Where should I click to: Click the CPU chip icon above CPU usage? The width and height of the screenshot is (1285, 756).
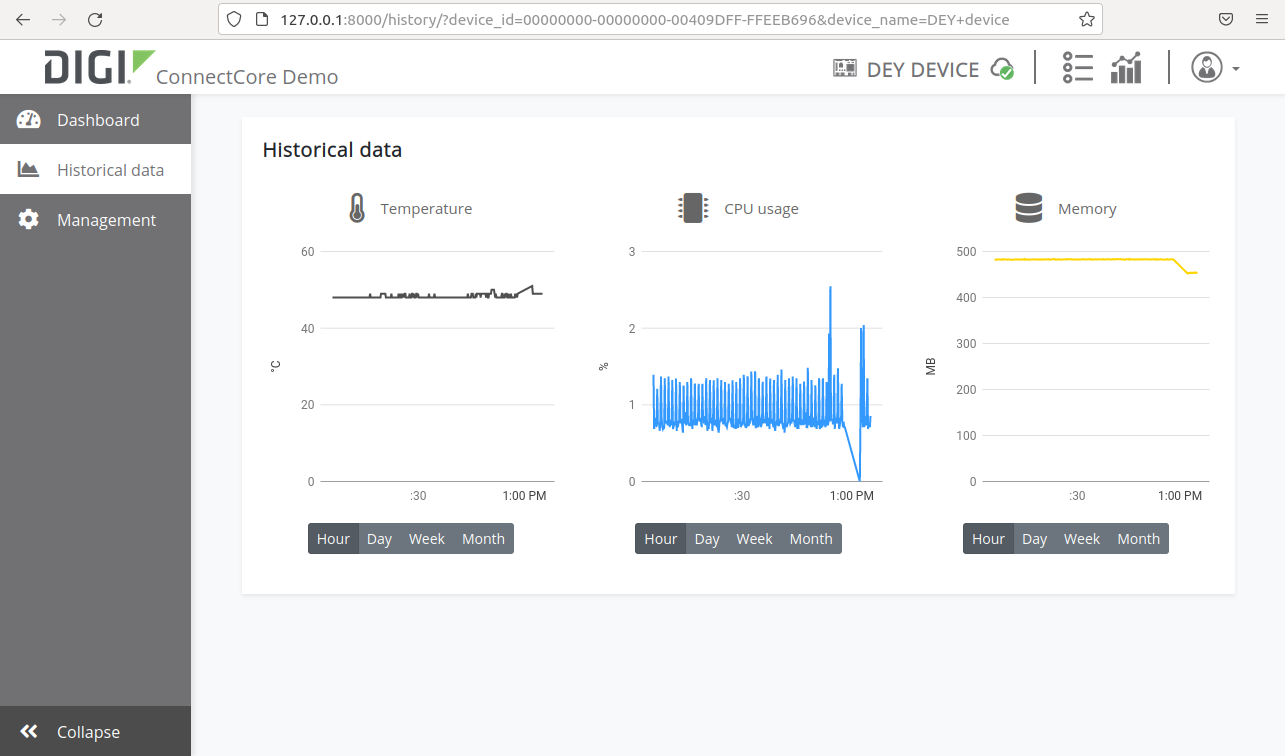692,208
